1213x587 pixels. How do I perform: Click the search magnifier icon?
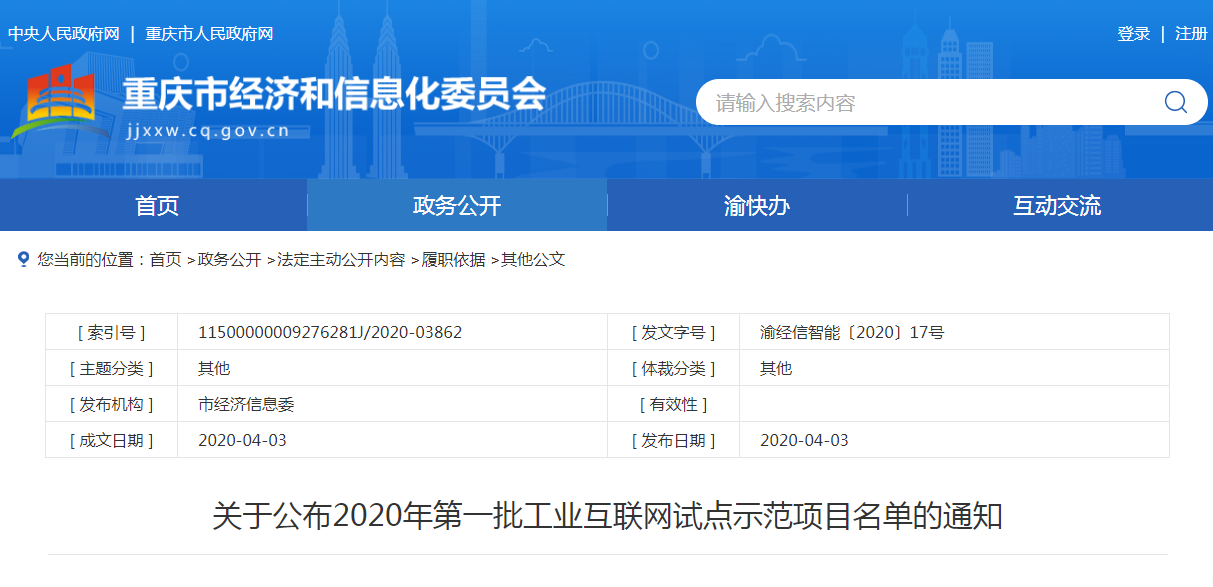pyautogui.click(x=1174, y=101)
